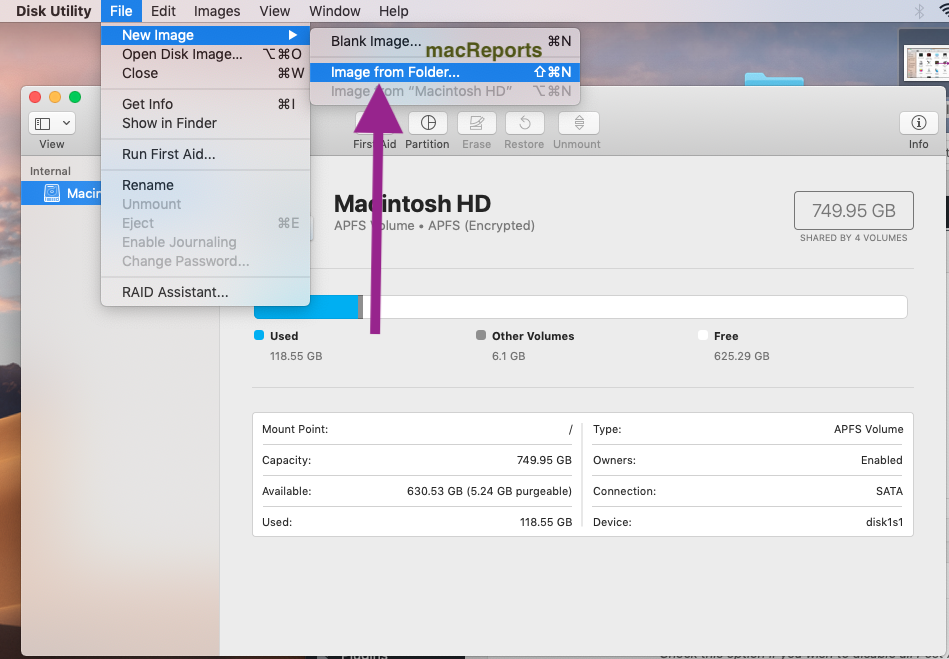Open the Window menu
Viewport: 949px width, 659px height.
pos(335,11)
